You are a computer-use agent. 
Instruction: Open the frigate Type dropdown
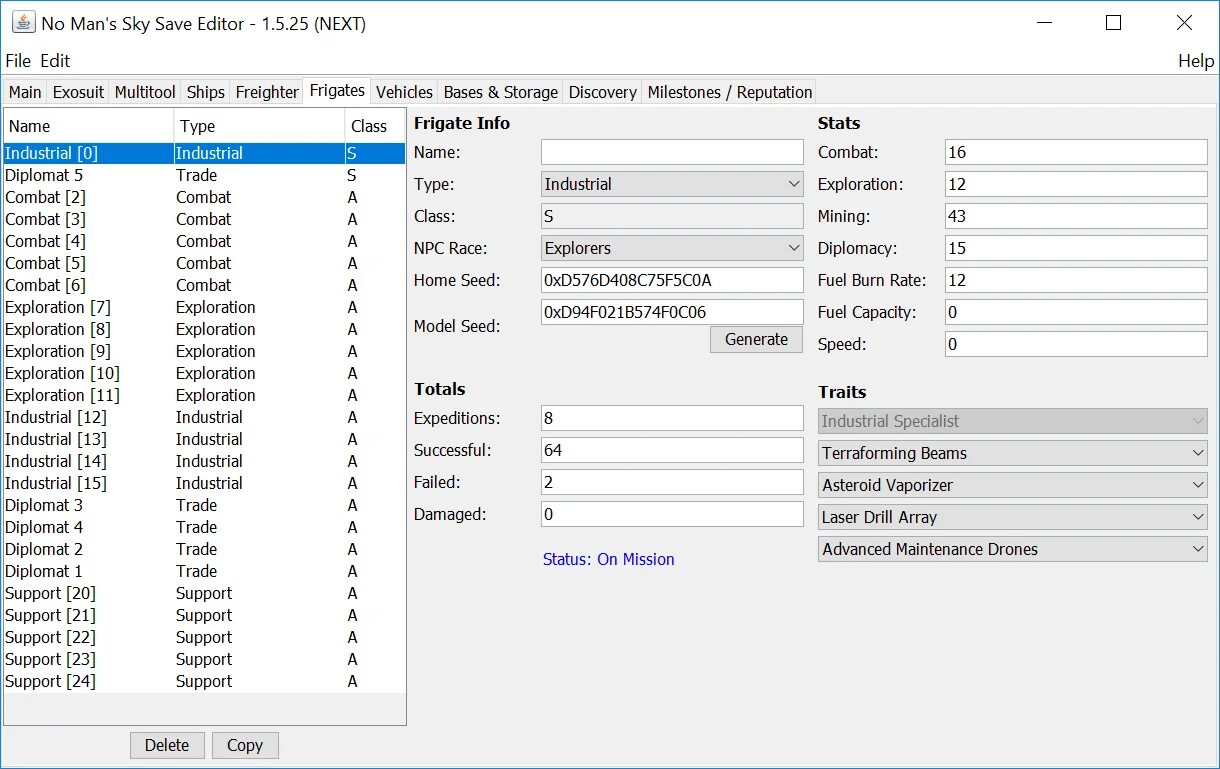point(672,184)
